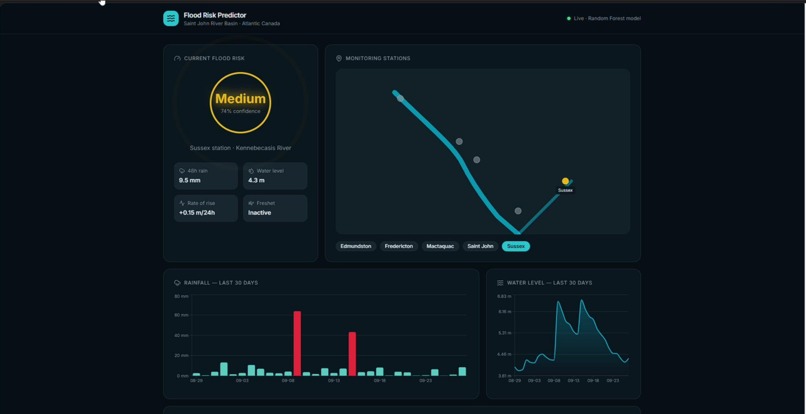The width and height of the screenshot is (806, 414).
Task: Click the Flood Risk Predictor wave logo
Action: [171, 19]
